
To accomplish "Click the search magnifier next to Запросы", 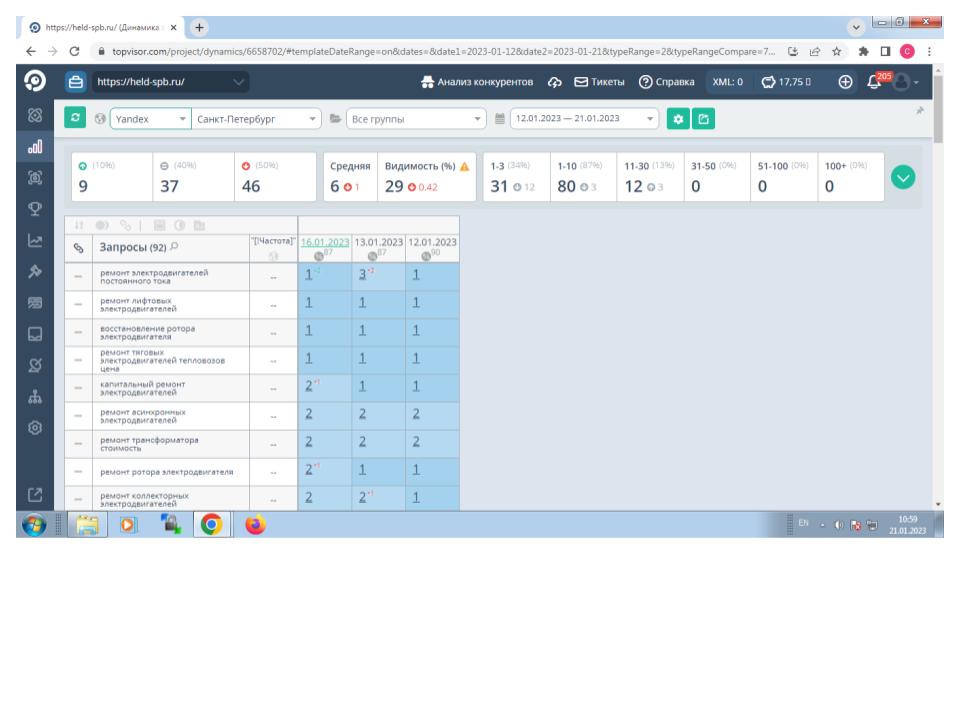I will (x=174, y=247).
